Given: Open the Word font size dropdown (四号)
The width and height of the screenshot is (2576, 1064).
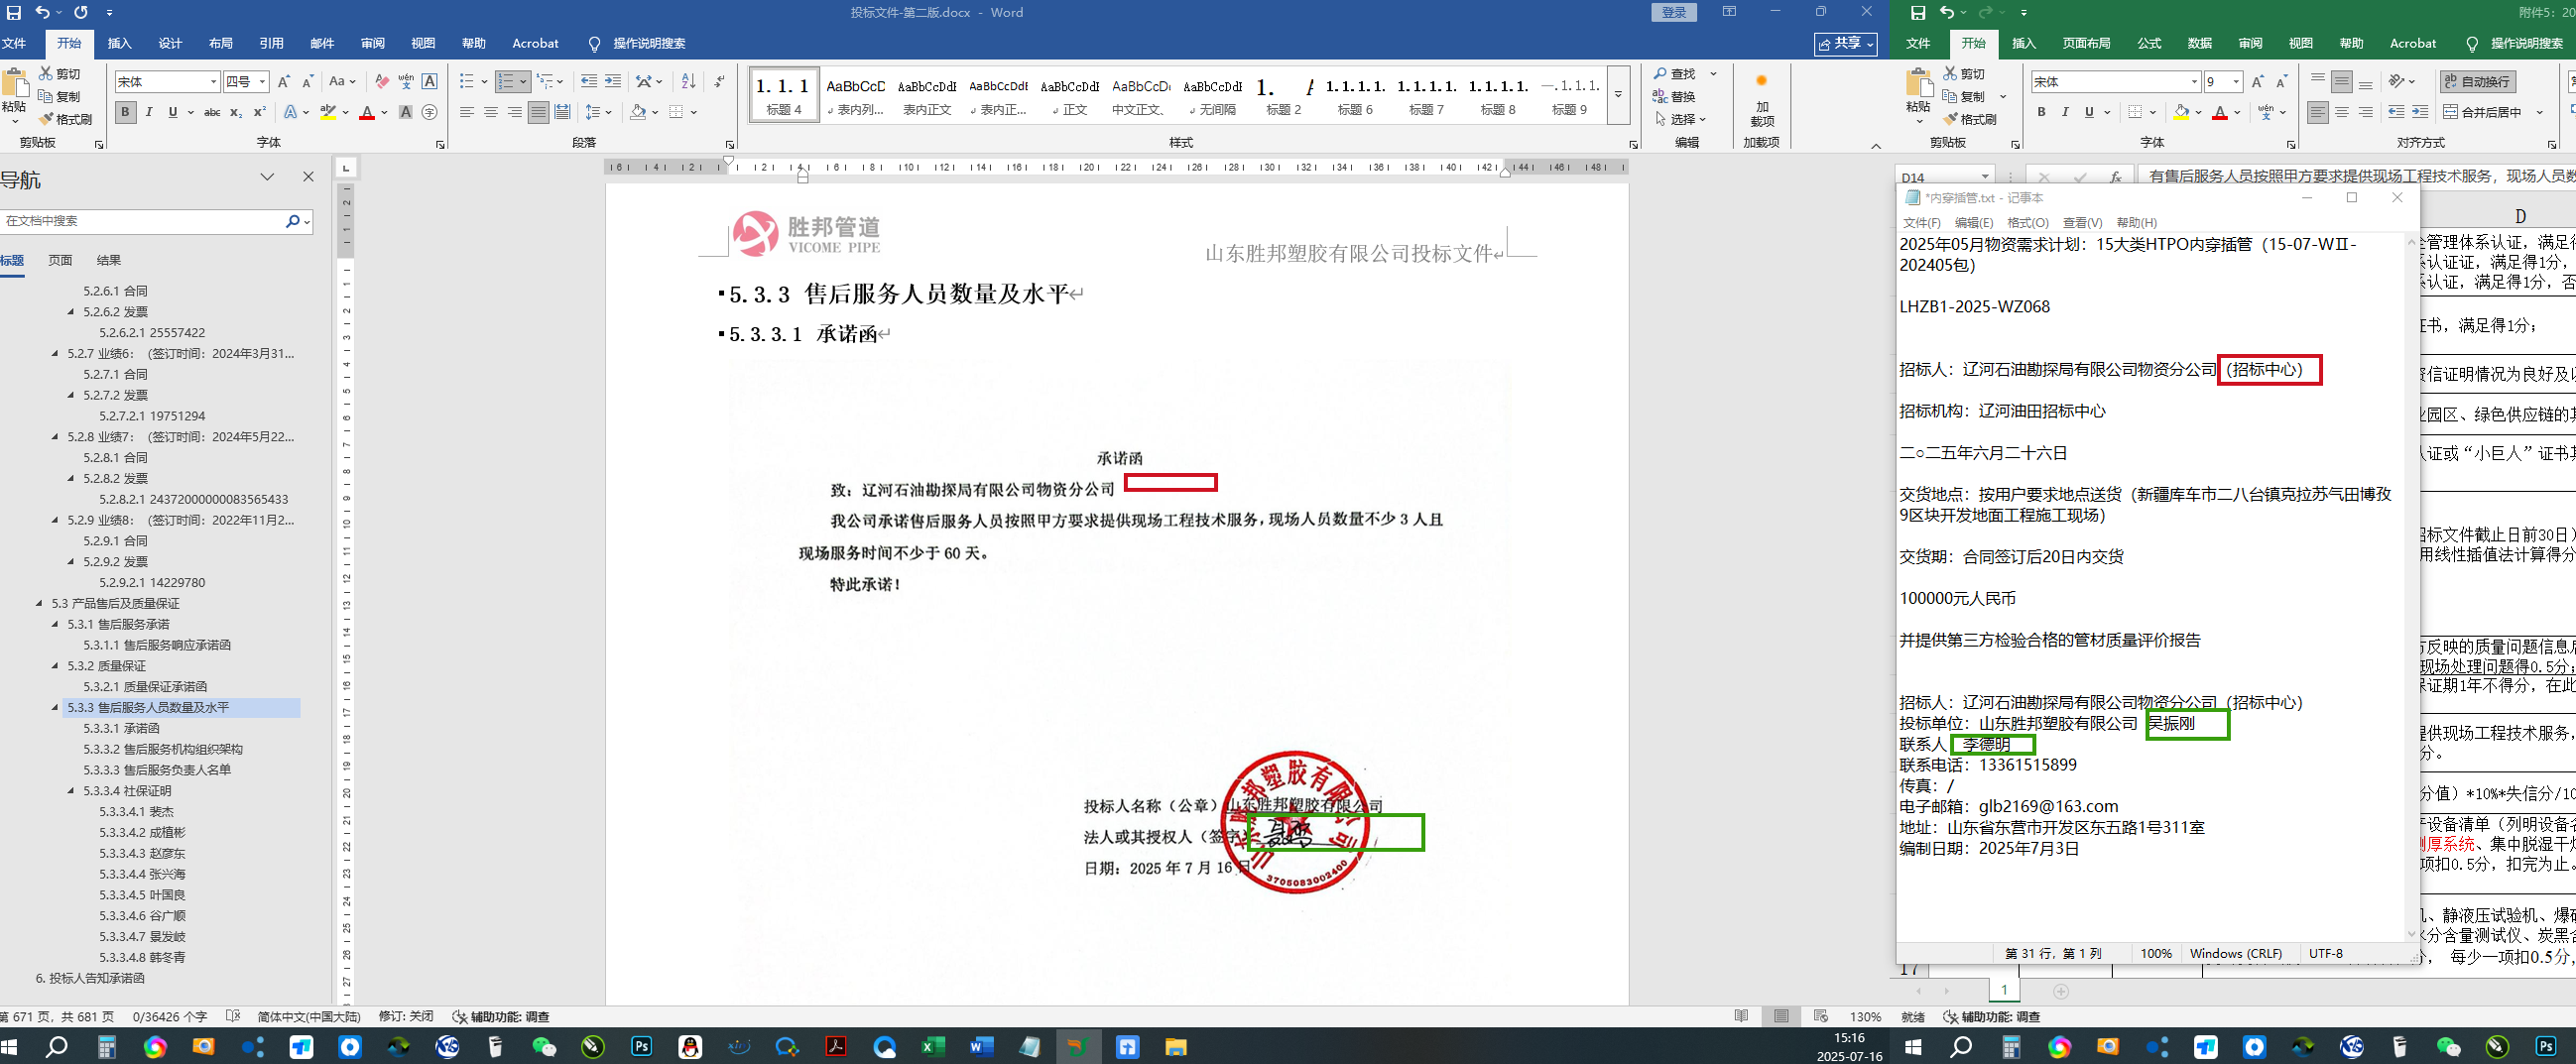Looking at the screenshot, I should click(262, 82).
